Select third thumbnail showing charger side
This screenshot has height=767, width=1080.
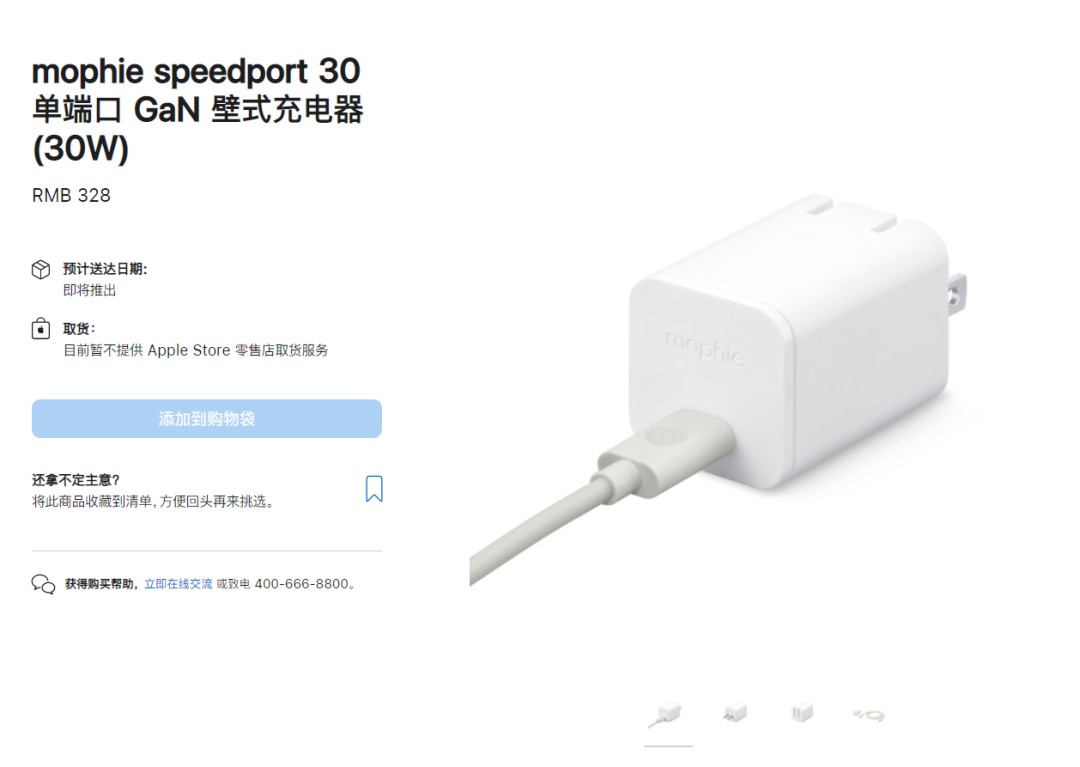(802, 713)
